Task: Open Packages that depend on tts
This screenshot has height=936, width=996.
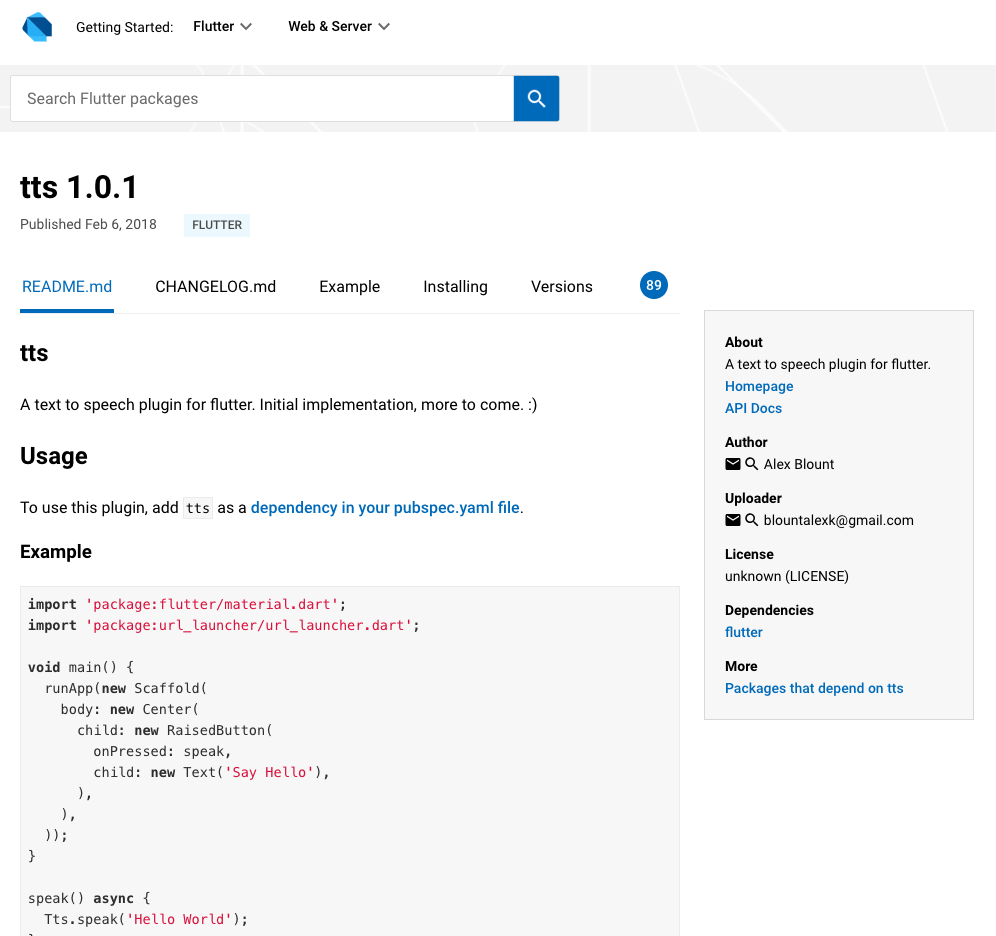Action: point(814,688)
